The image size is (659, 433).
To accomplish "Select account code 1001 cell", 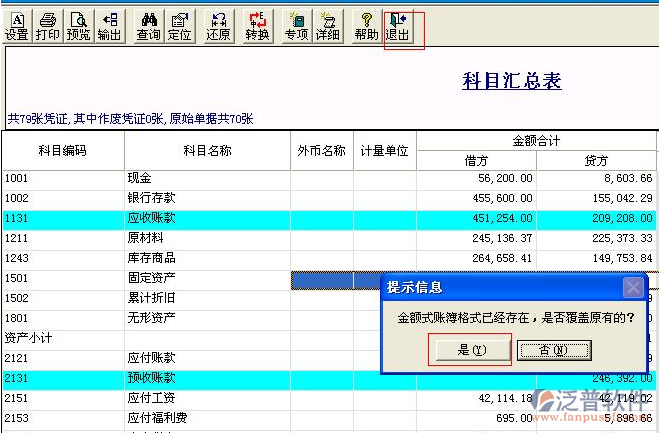I will (63, 178).
